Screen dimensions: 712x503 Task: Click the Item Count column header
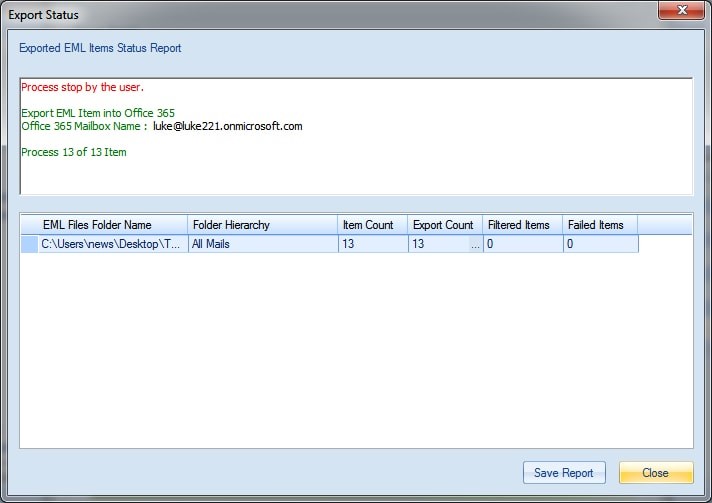tap(372, 225)
